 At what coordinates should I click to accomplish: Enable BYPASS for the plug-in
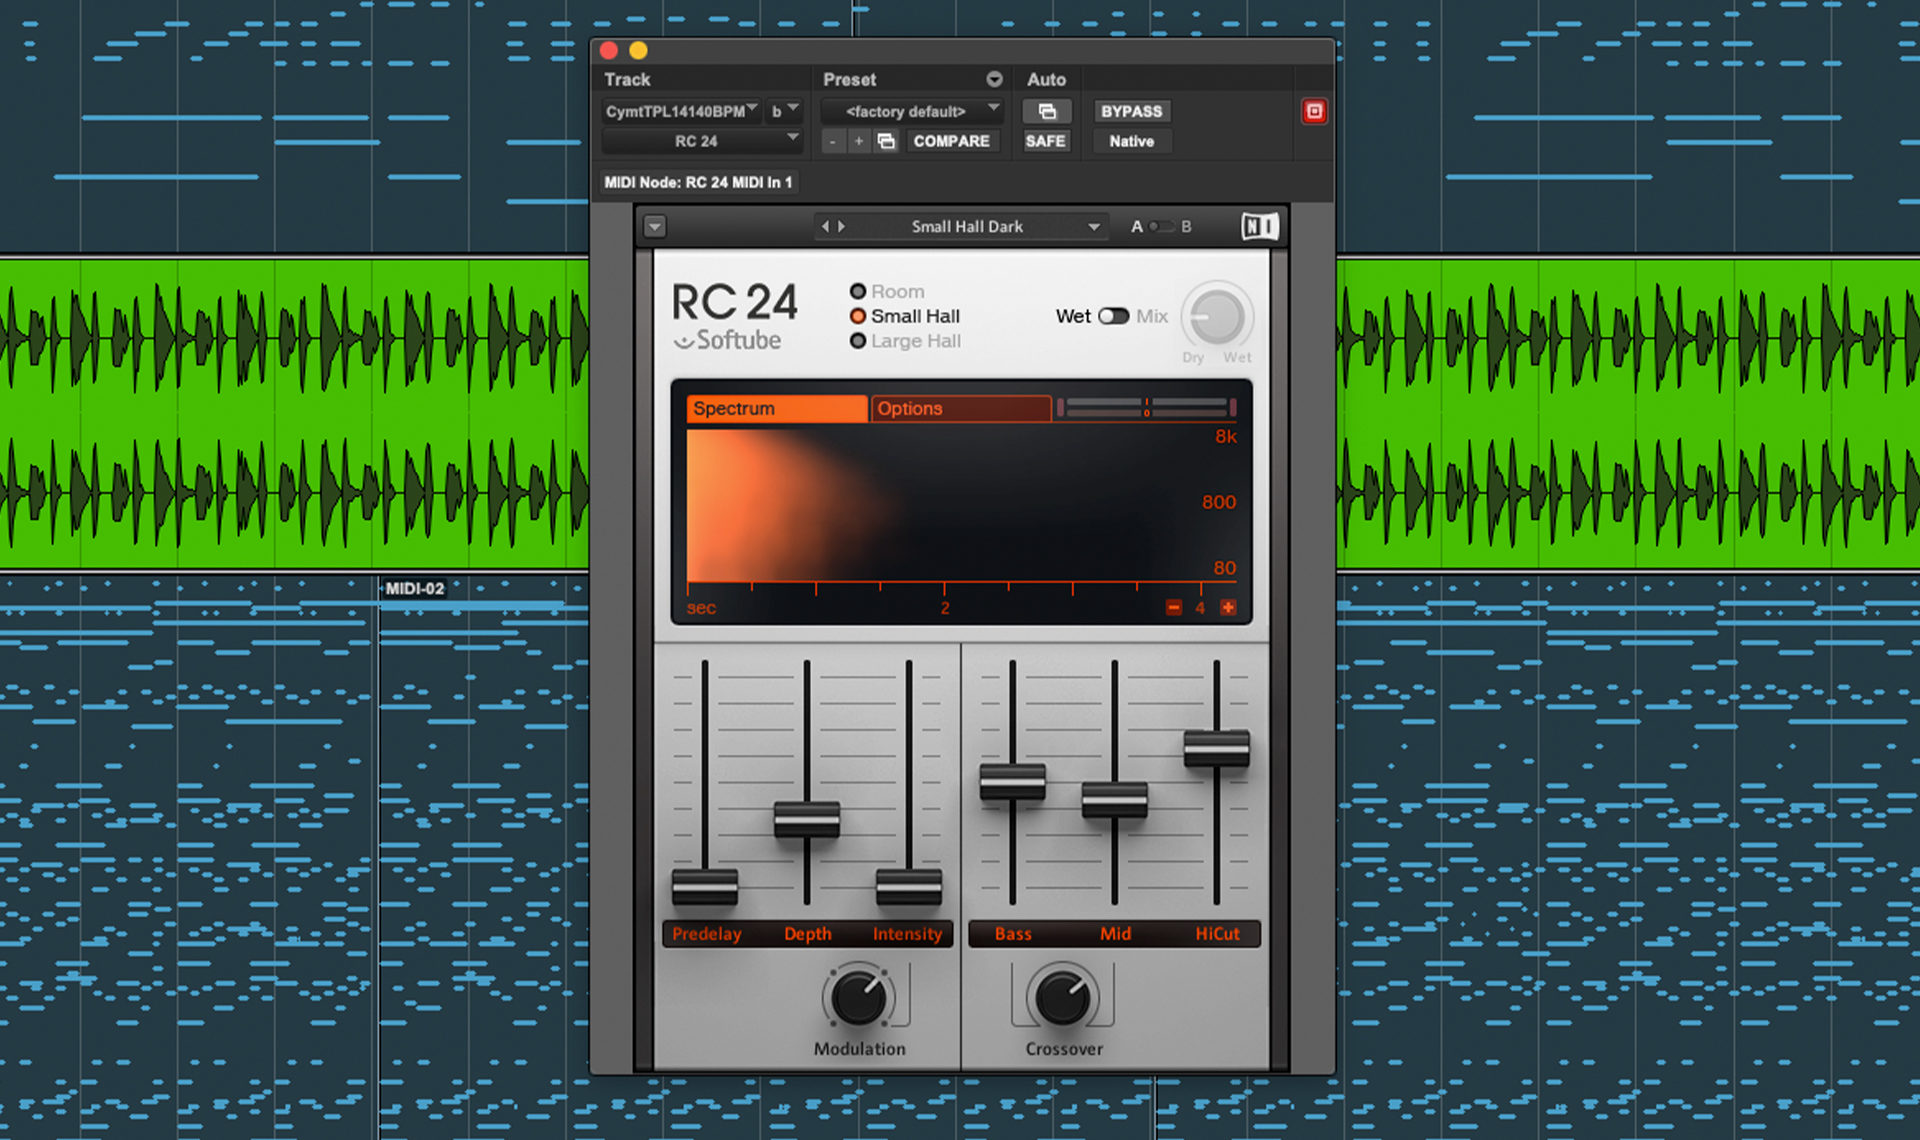1131,111
